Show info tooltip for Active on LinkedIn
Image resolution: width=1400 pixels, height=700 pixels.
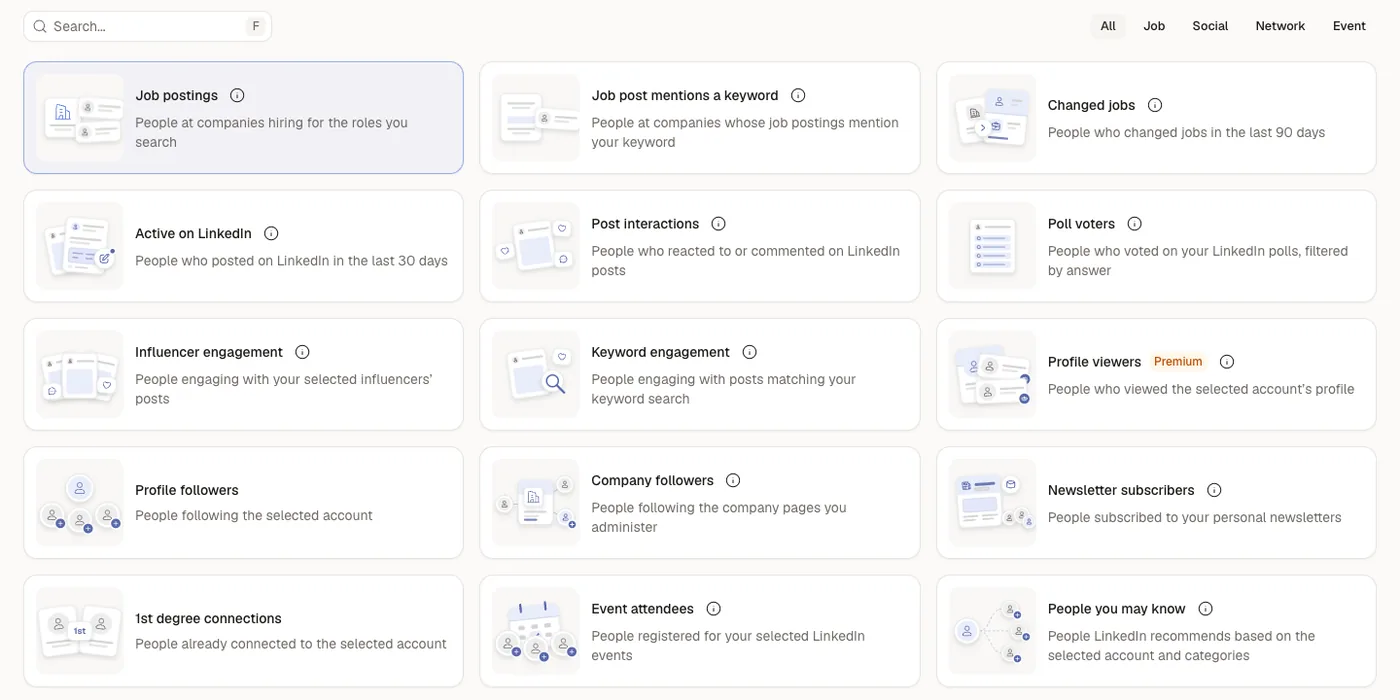coord(271,233)
